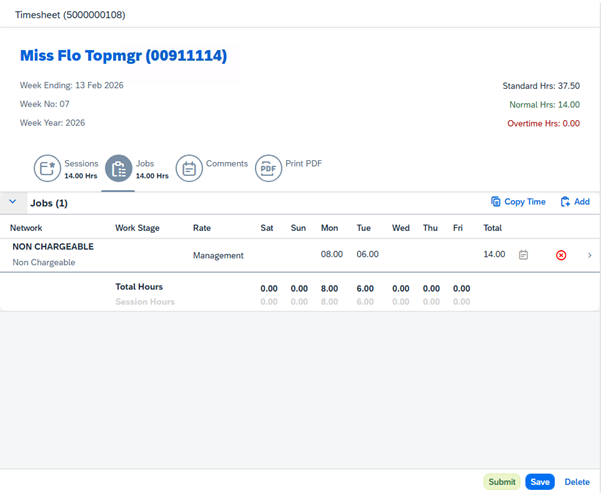The image size is (601, 493).
Task: Click the Delete link
Action: [577, 482]
